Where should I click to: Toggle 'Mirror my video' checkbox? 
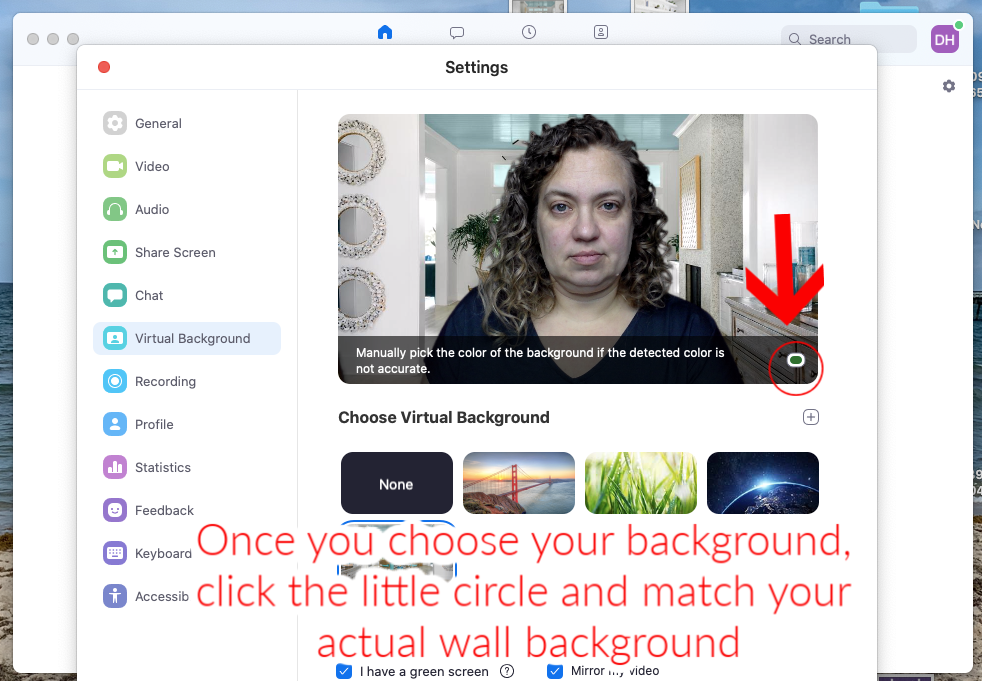click(555, 671)
